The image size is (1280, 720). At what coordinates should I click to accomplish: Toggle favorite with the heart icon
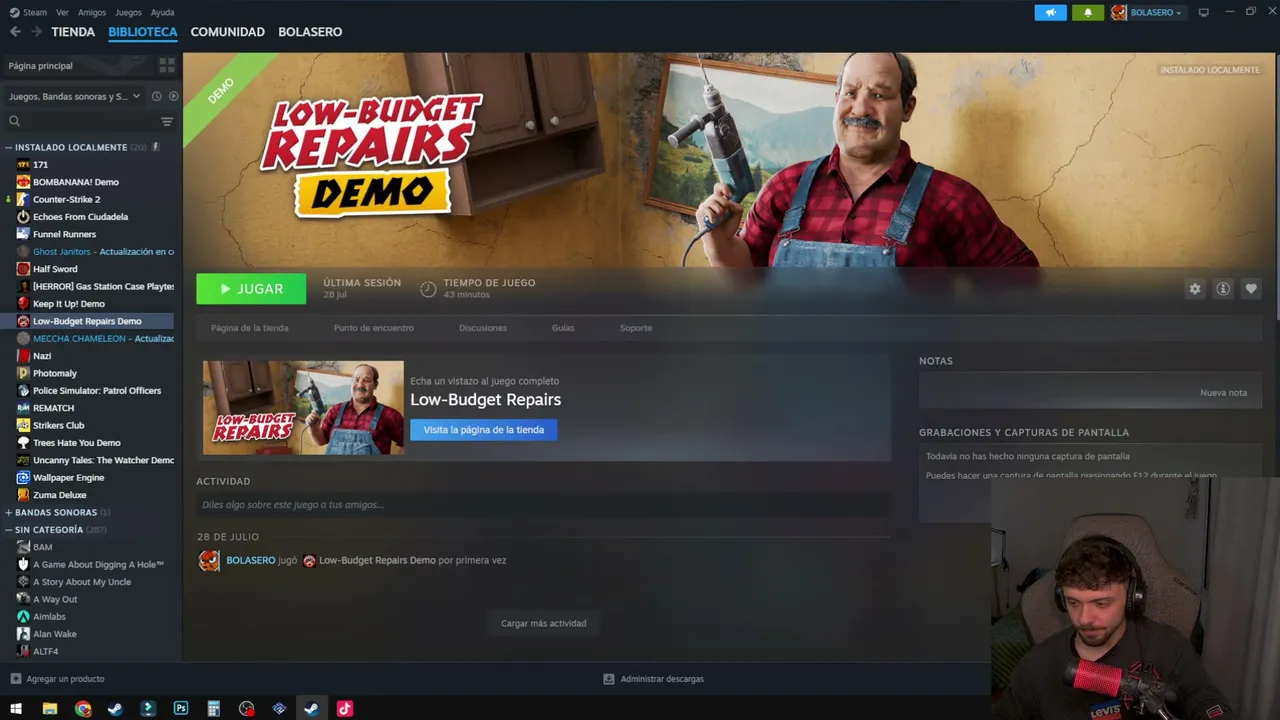1250,289
